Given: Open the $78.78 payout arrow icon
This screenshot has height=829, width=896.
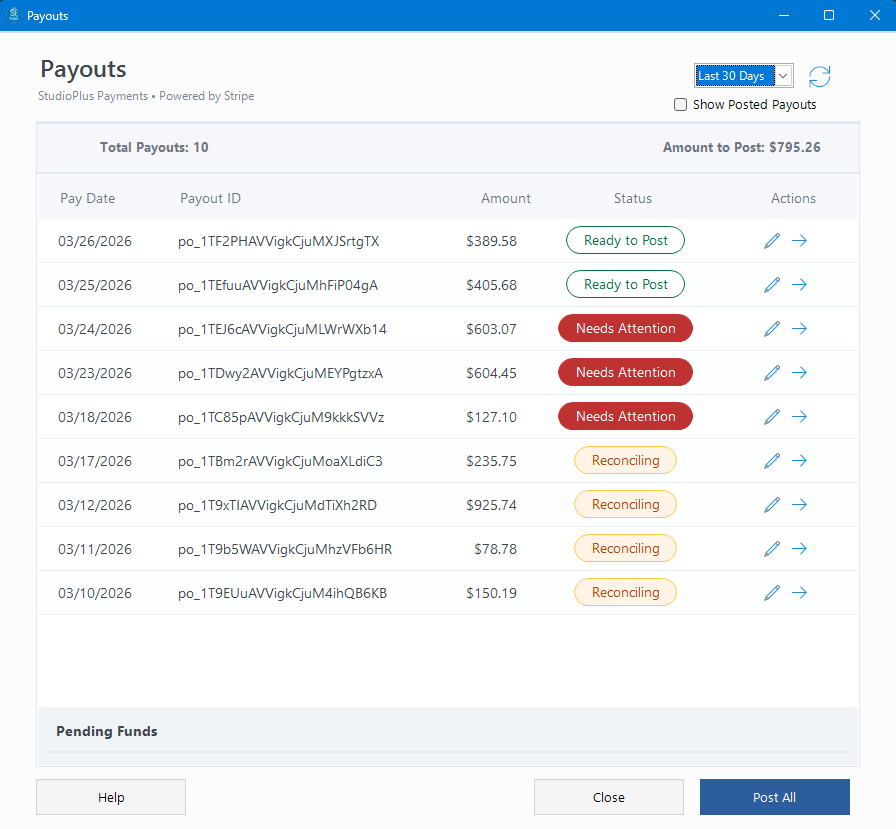Looking at the screenshot, I should (x=799, y=549).
